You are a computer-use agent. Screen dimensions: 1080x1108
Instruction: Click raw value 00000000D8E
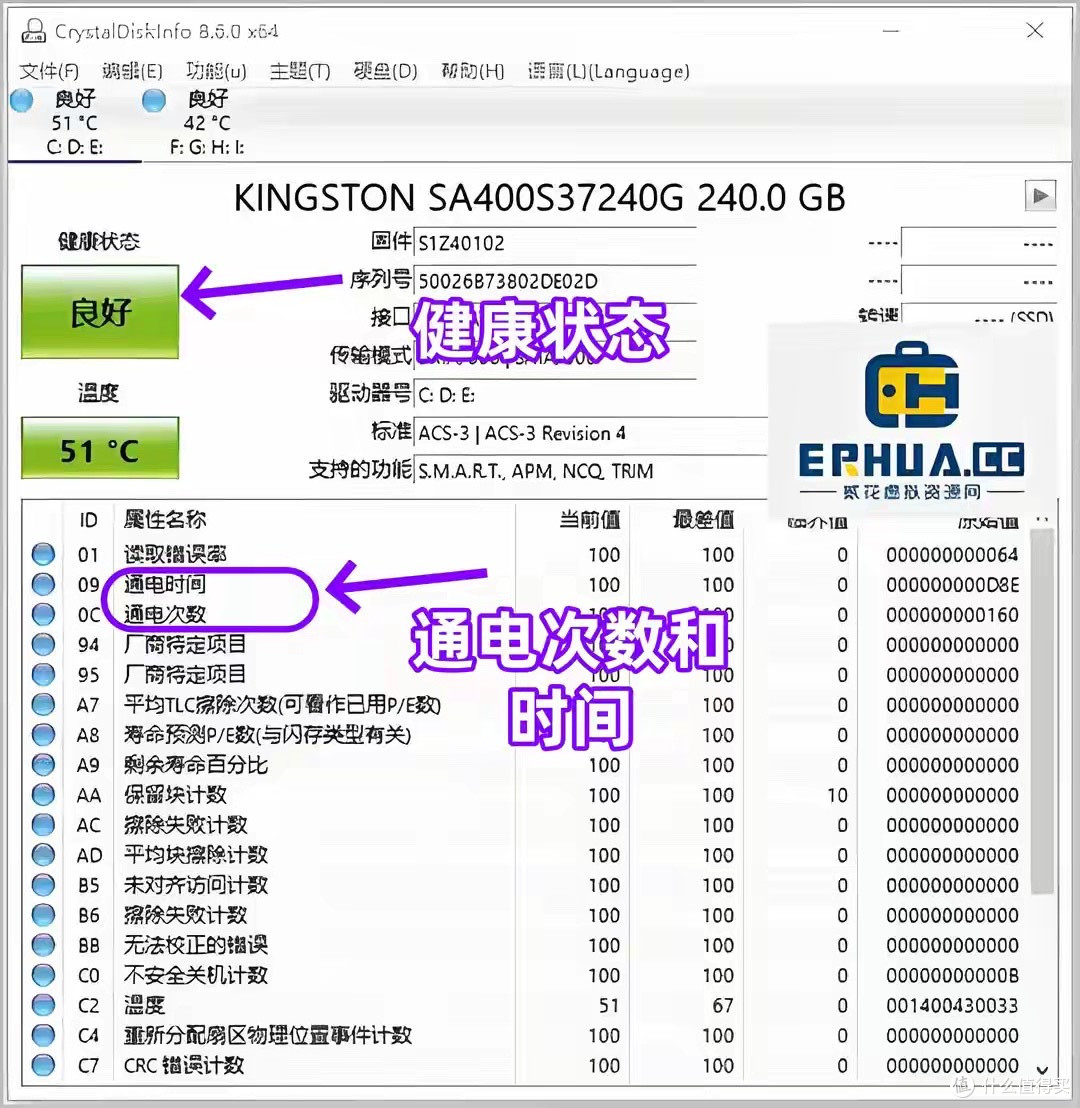[953, 584]
